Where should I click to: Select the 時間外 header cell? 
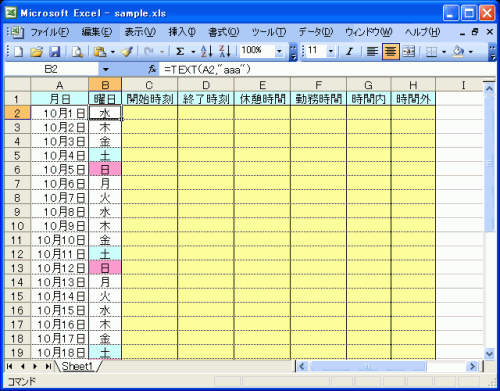[413, 99]
